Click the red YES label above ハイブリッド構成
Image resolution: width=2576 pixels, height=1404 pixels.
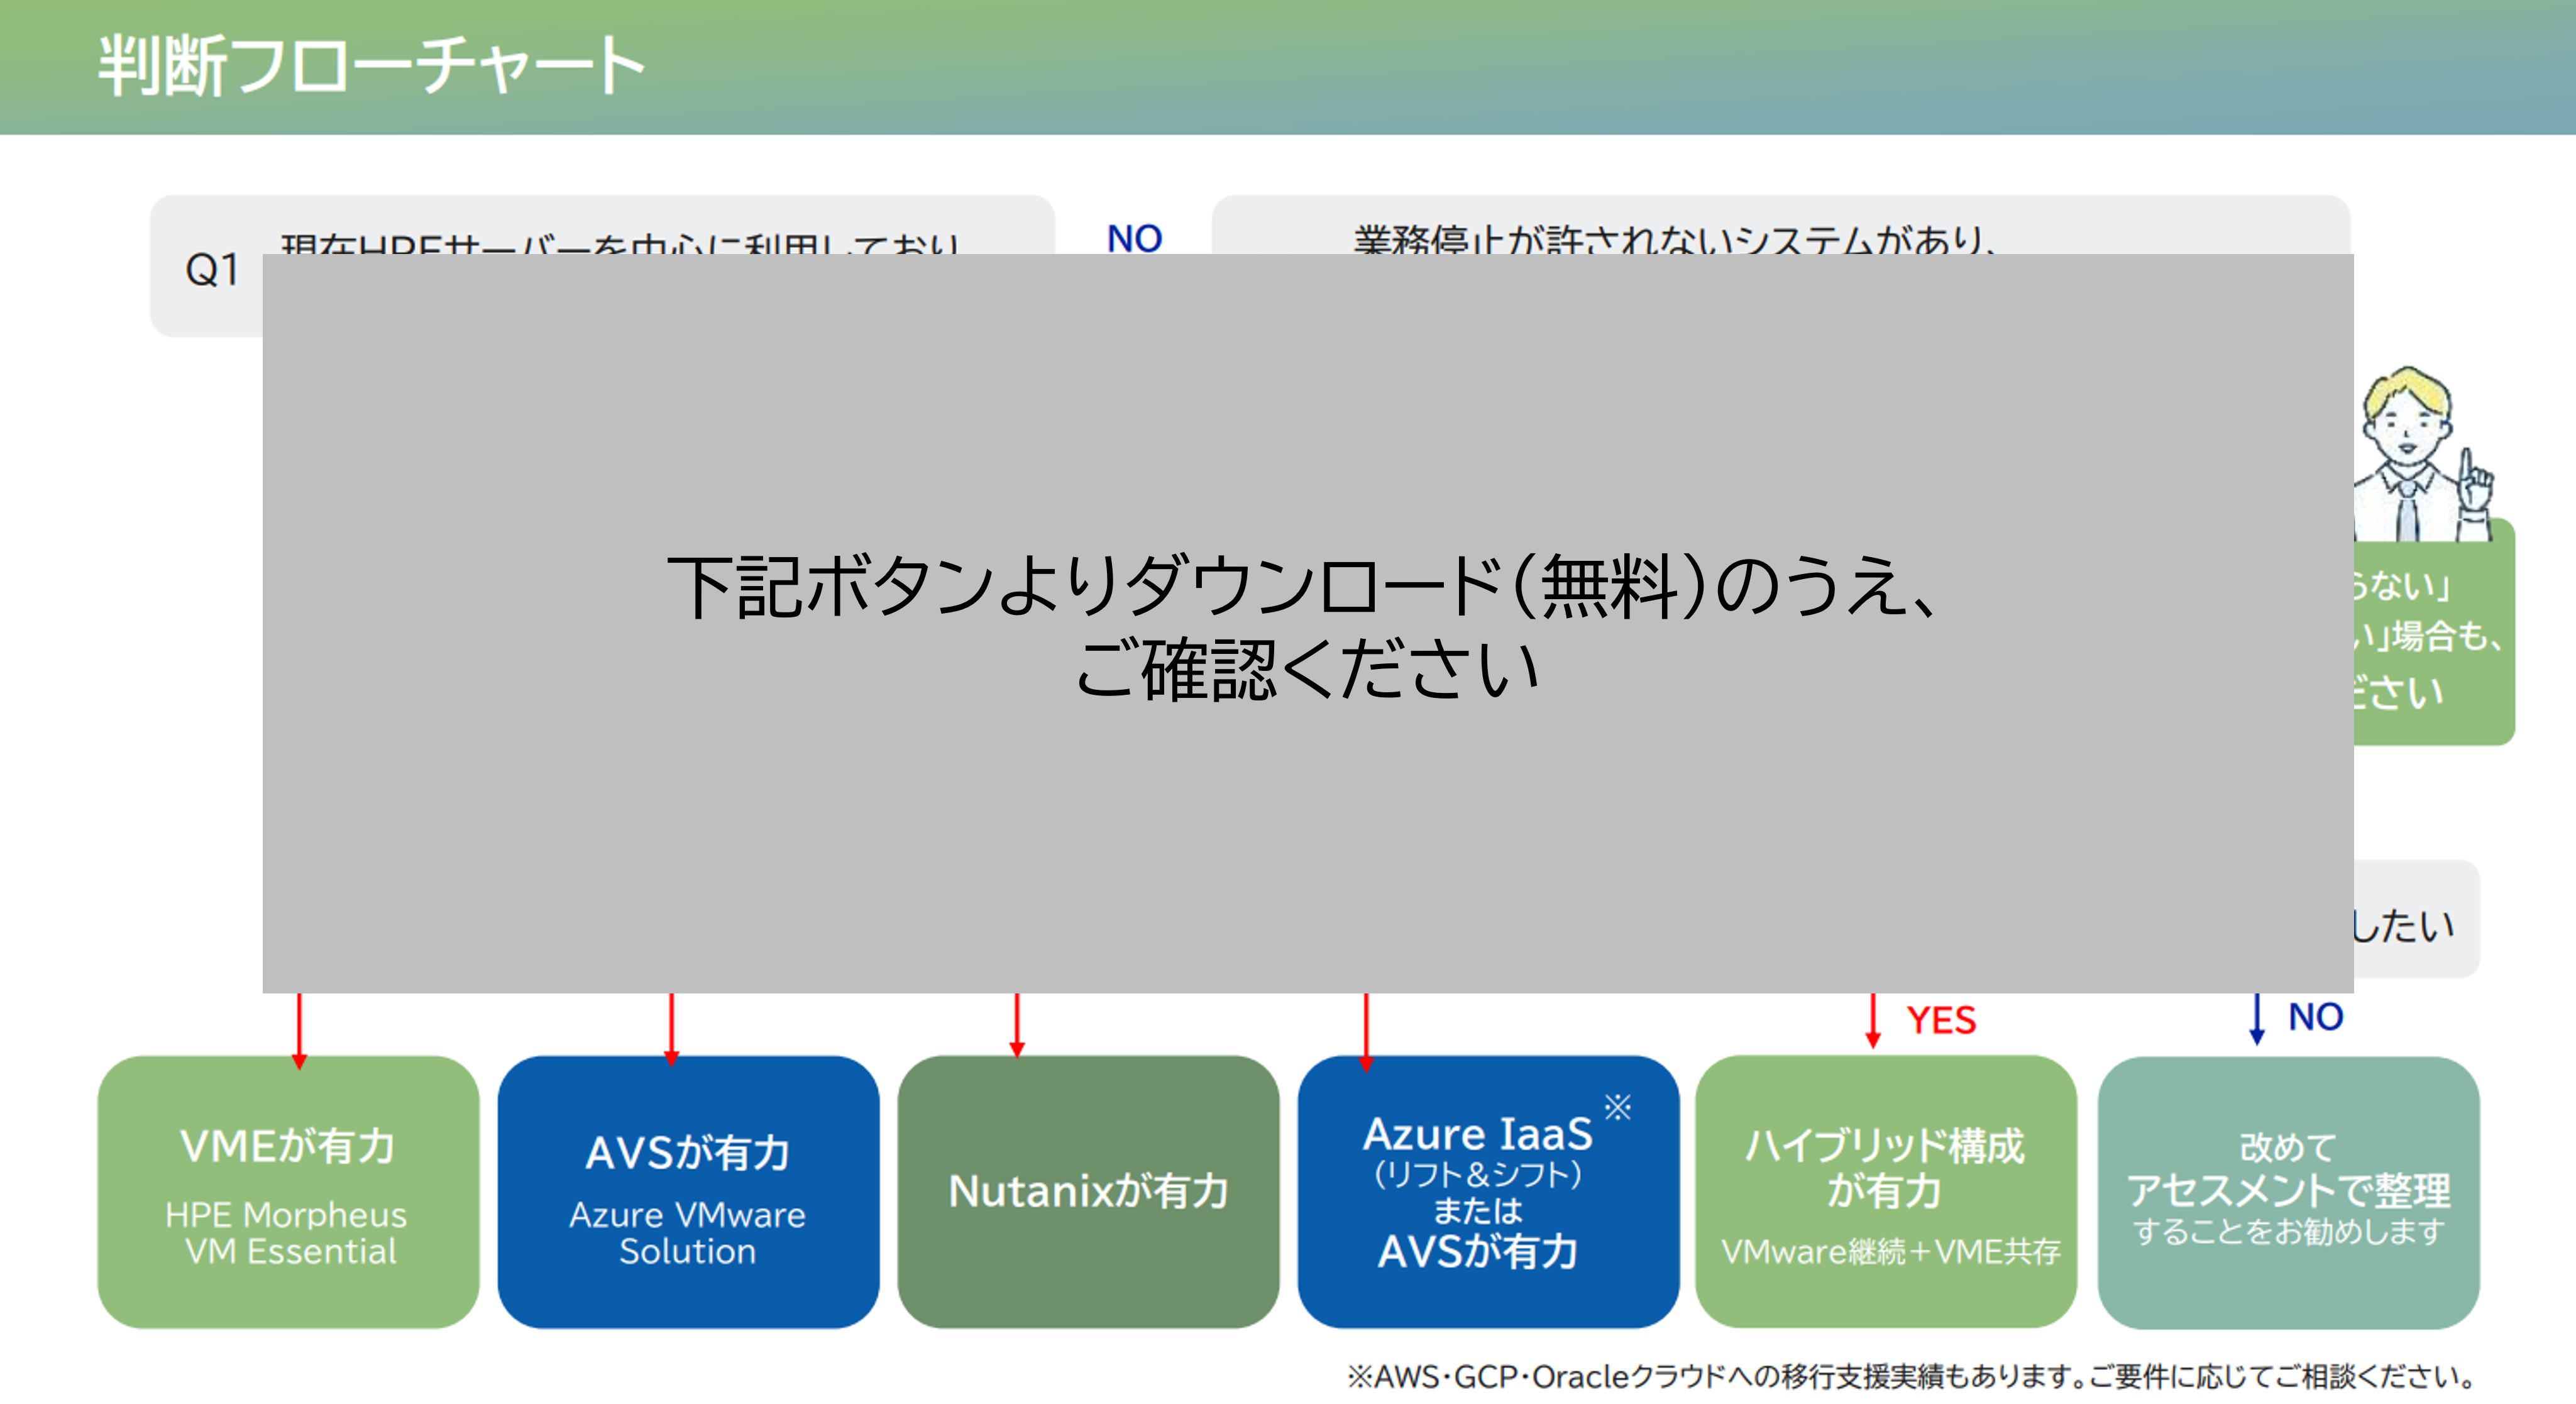1941,1020
